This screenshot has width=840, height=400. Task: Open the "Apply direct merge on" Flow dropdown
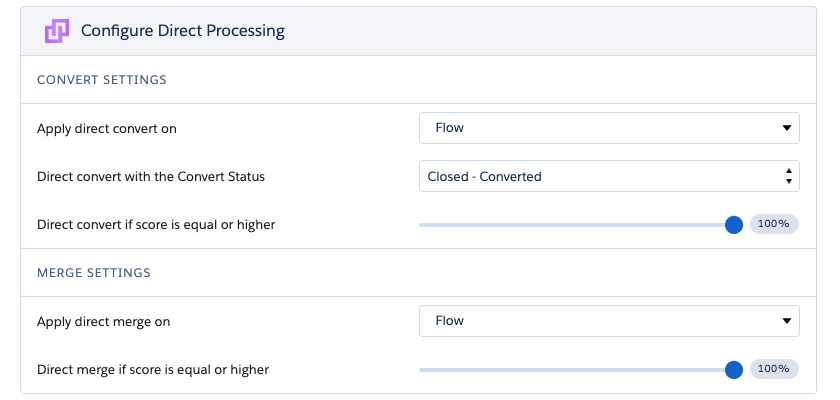(609, 321)
